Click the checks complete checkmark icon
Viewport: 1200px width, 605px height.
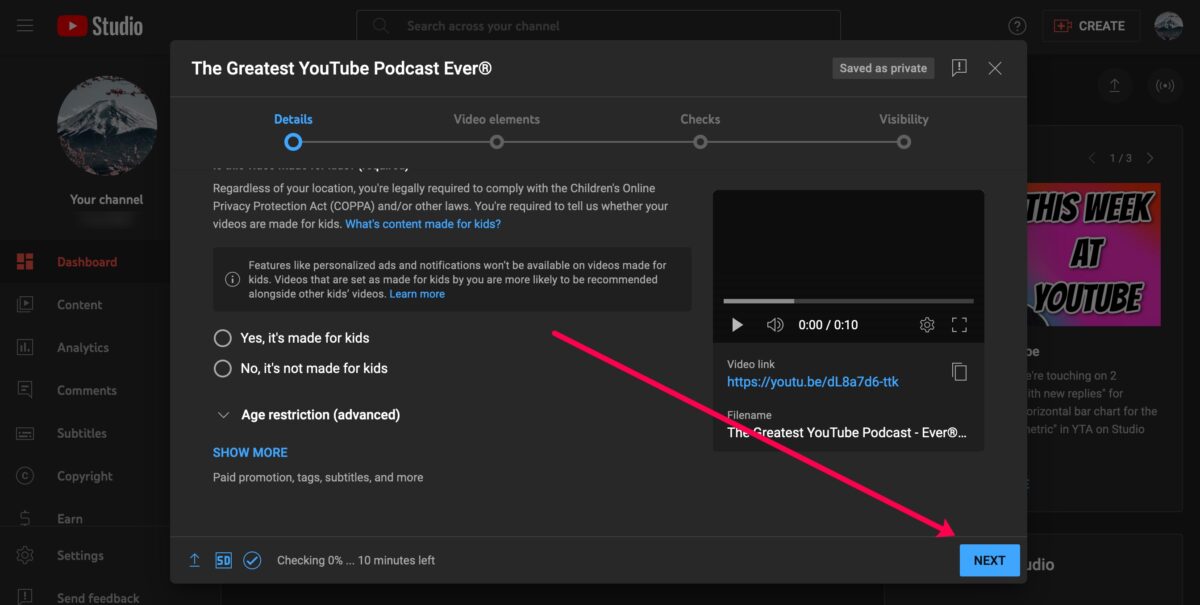[x=252, y=561]
